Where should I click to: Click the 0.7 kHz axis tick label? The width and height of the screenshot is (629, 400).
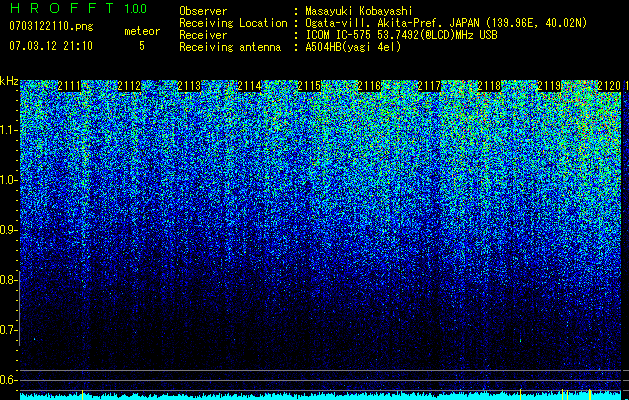pos(8,330)
